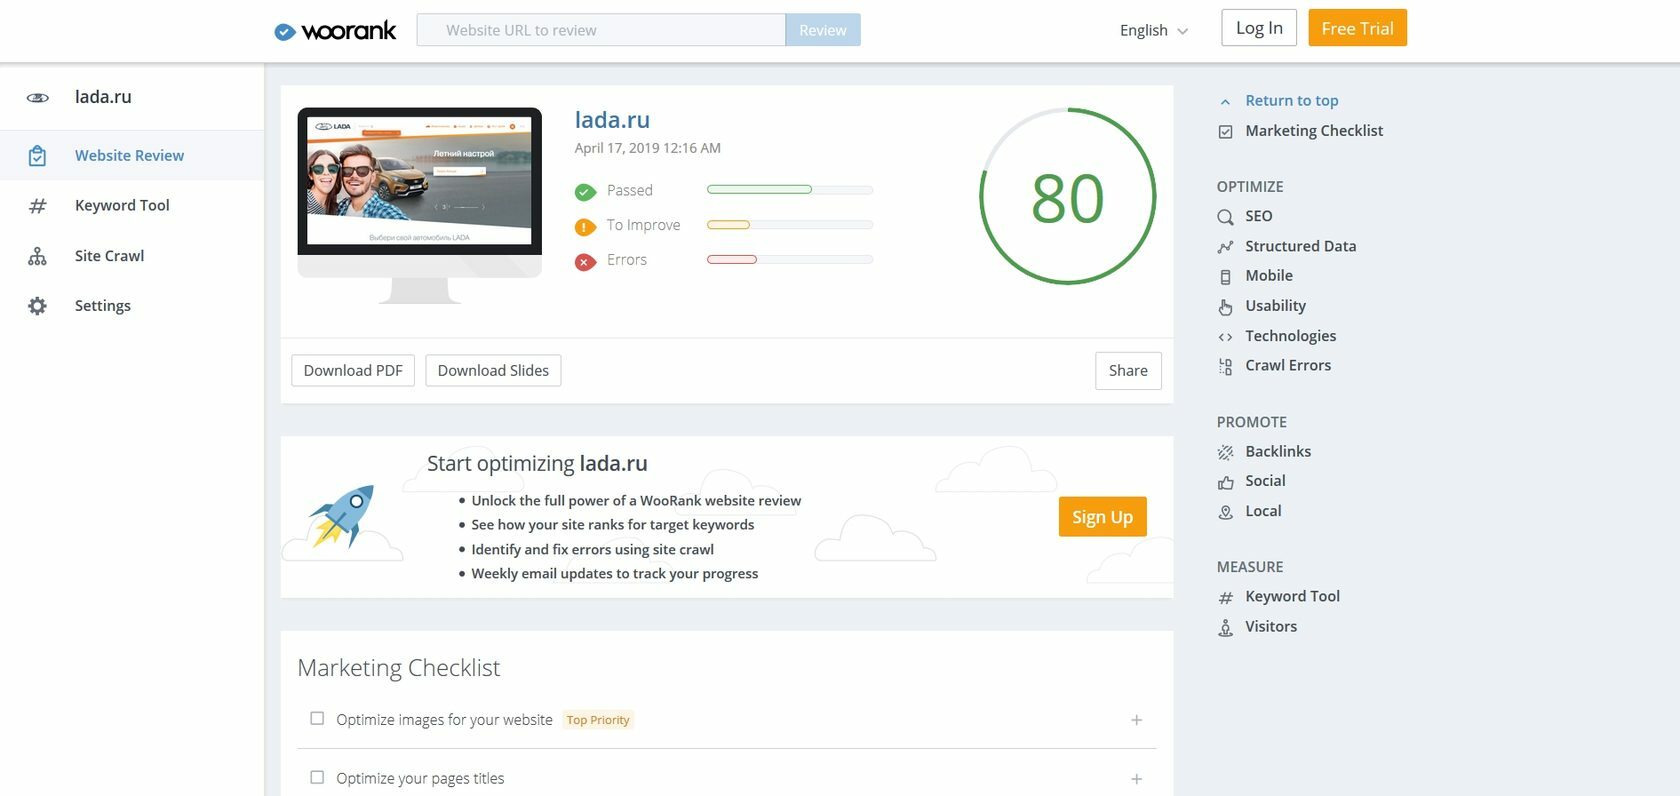Screen dimensions: 1680x796
Task: Click the eye icon beside lada.ru
Action: (38, 98)
